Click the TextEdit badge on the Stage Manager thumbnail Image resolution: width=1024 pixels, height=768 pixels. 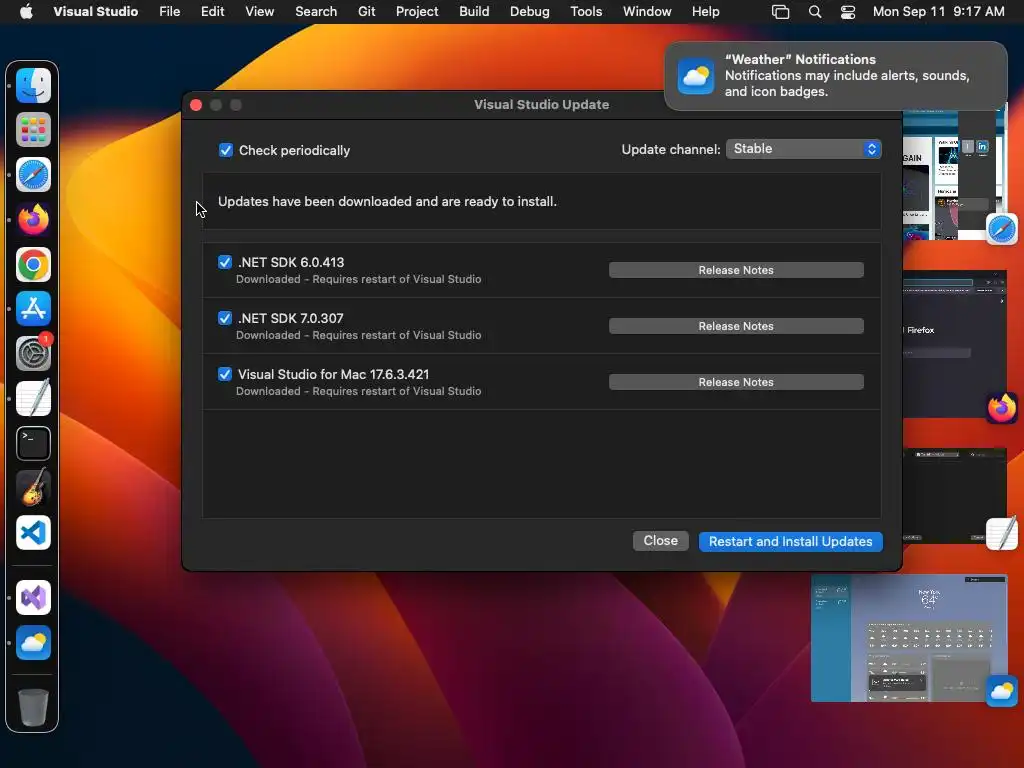pyautogui.click(x=1001, y=534)
